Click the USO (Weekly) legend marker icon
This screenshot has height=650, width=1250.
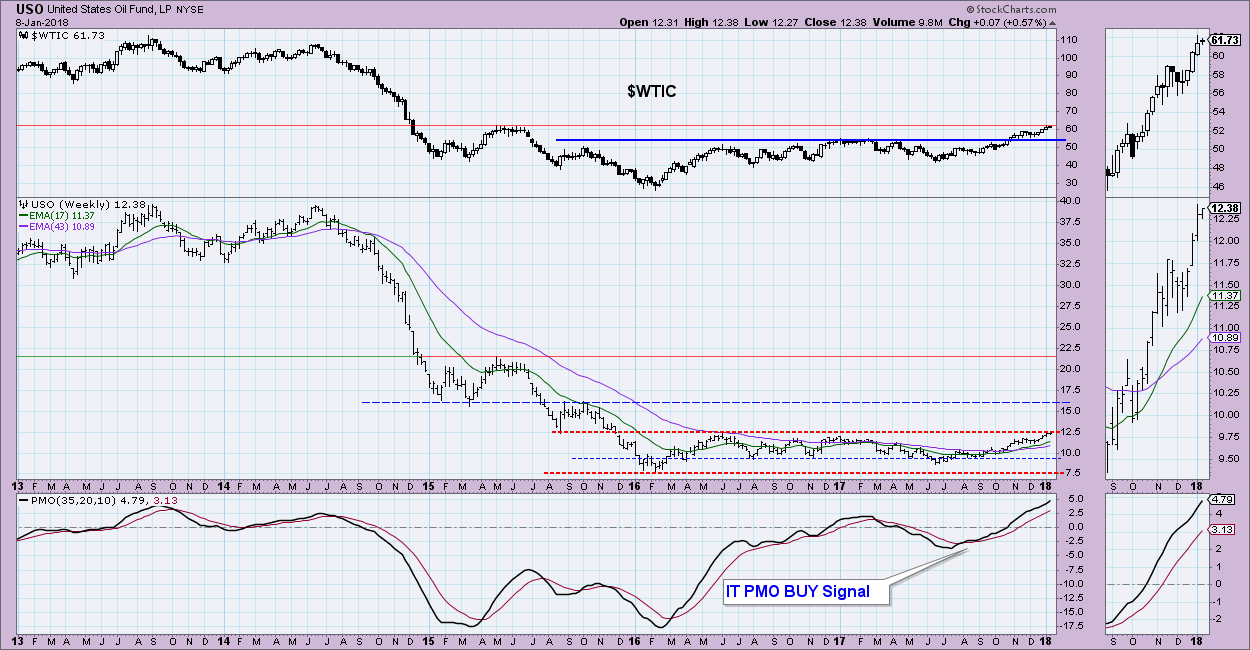pyautogui.click(x=23, y=205)
